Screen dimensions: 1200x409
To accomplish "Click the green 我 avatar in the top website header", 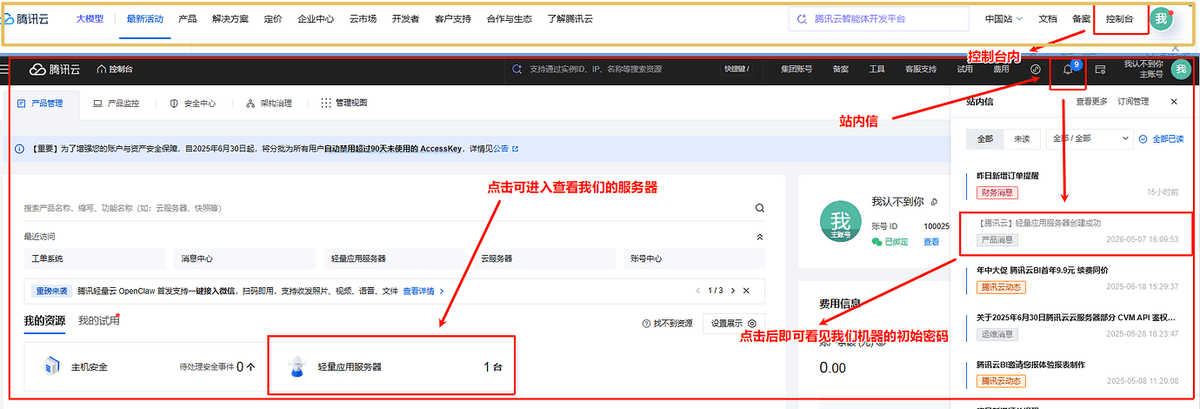I will click(1162, 19).
